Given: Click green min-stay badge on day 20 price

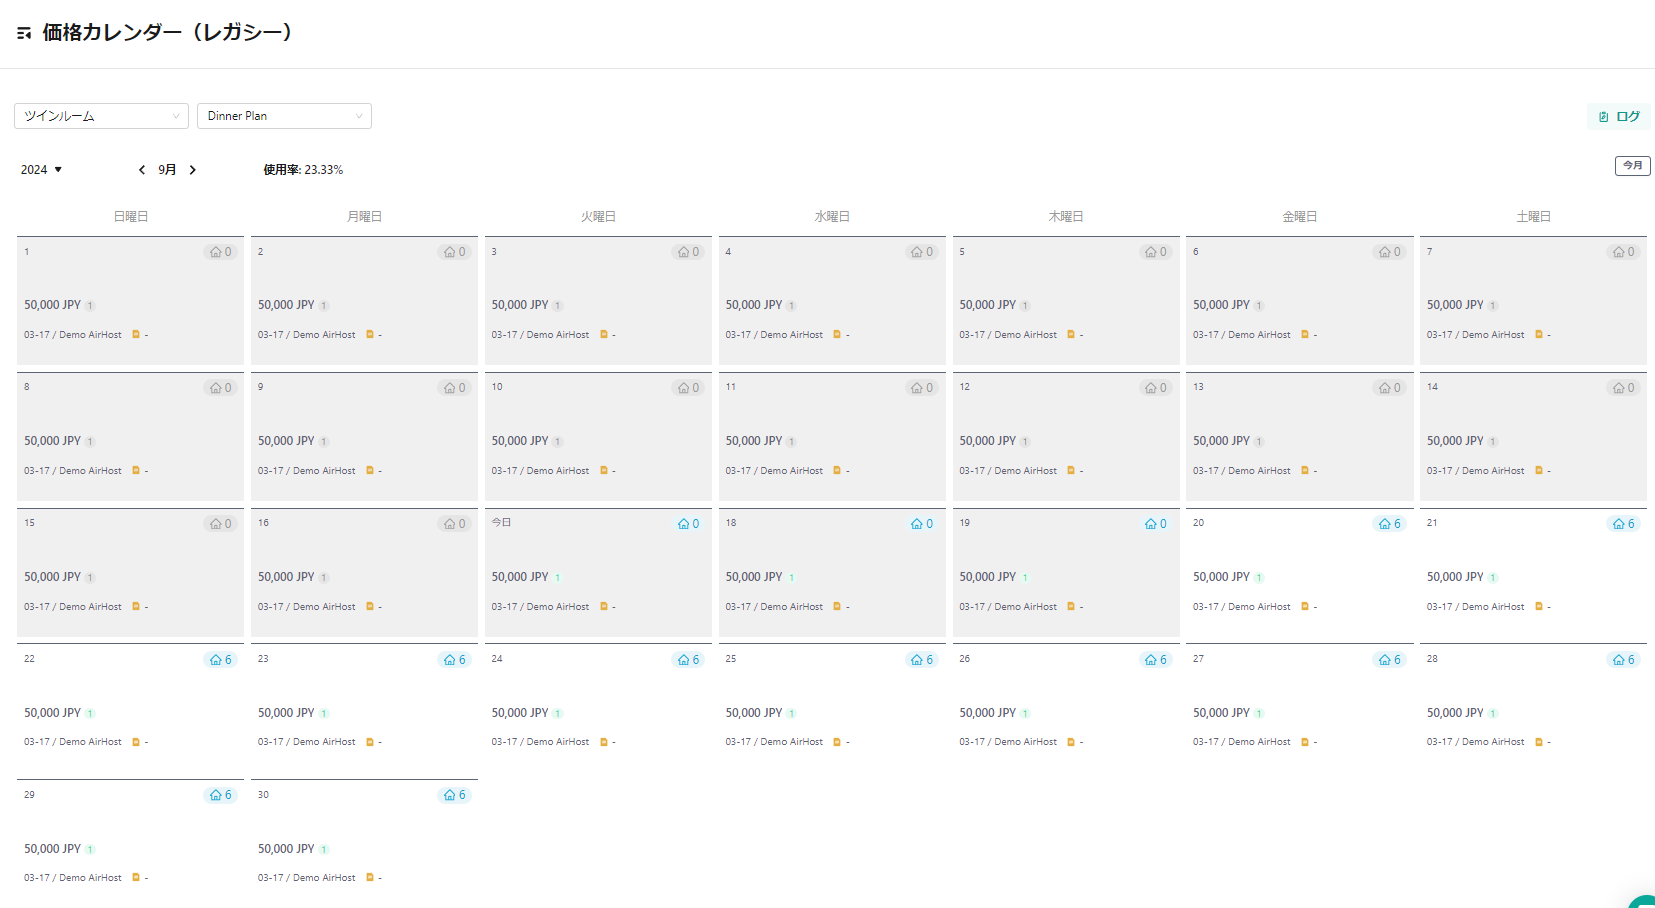Looking at the screenshot, I should coord(1259,578).
